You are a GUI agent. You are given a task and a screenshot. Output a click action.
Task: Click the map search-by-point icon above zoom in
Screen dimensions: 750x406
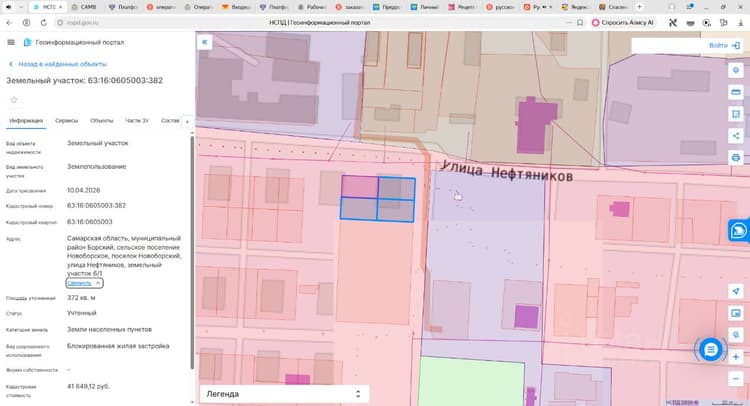pyautogui.click(x=736, y=335)
